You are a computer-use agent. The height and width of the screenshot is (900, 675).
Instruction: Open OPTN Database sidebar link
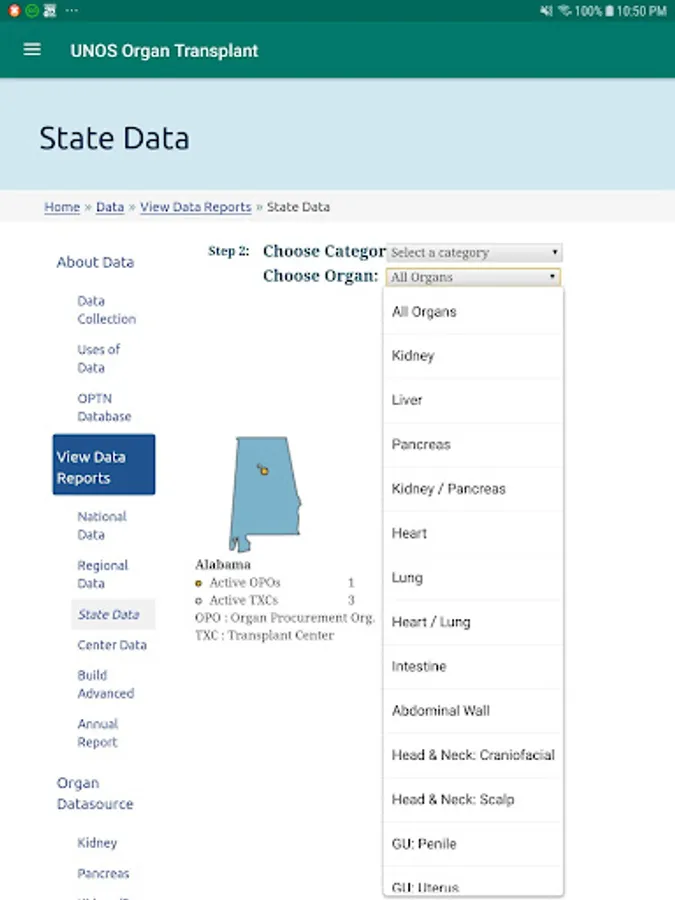click(104, 407)
